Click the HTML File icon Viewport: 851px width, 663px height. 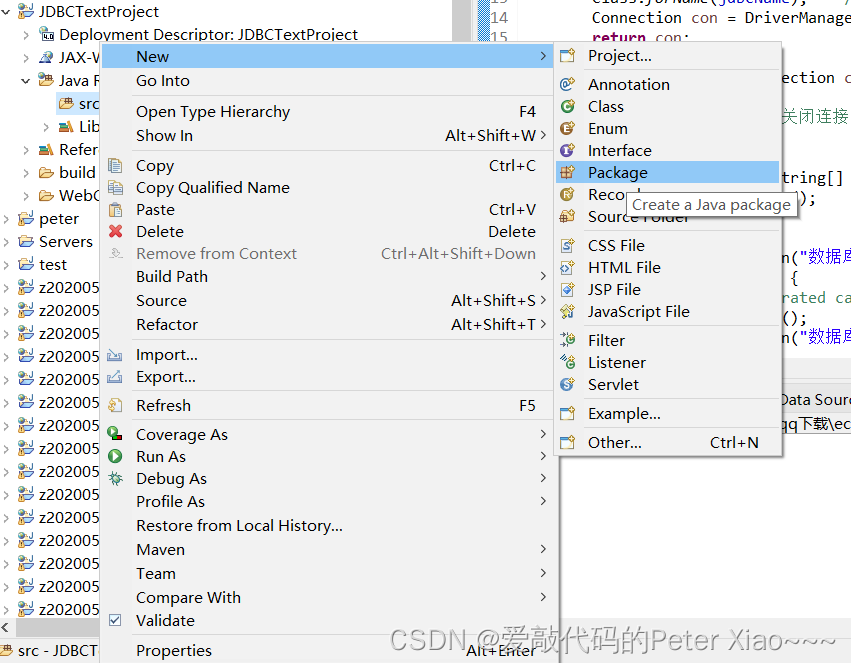[567, 267]
